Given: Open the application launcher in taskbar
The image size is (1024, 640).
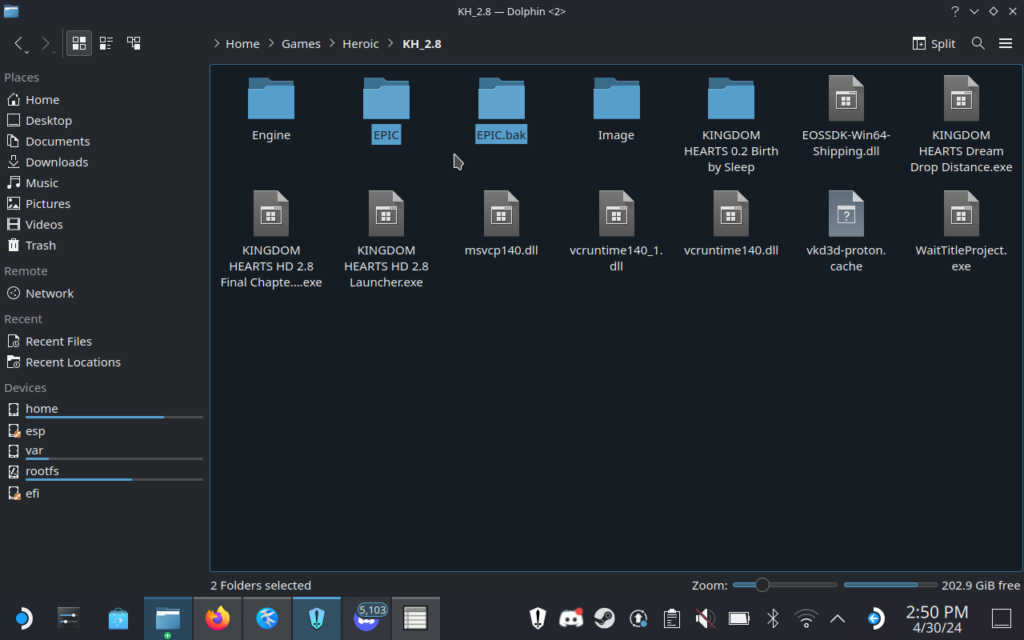Looking at the screenshot, I should click(x=22, y=618).
